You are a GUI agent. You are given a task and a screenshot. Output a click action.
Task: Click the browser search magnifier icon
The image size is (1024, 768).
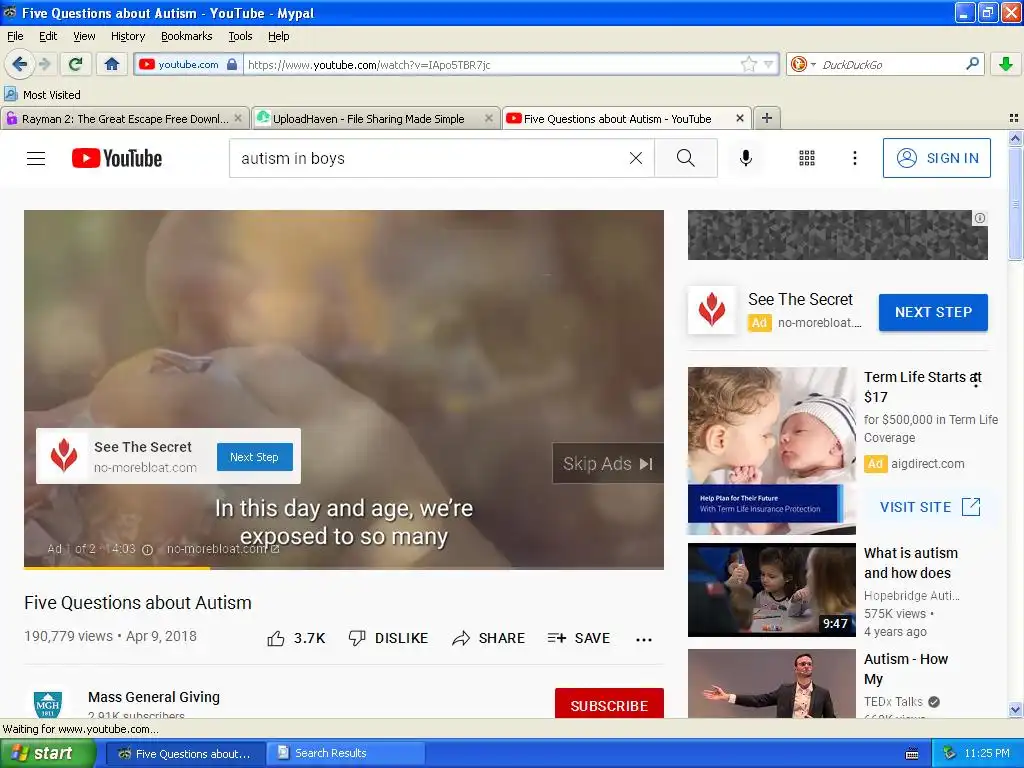point(972,64)
